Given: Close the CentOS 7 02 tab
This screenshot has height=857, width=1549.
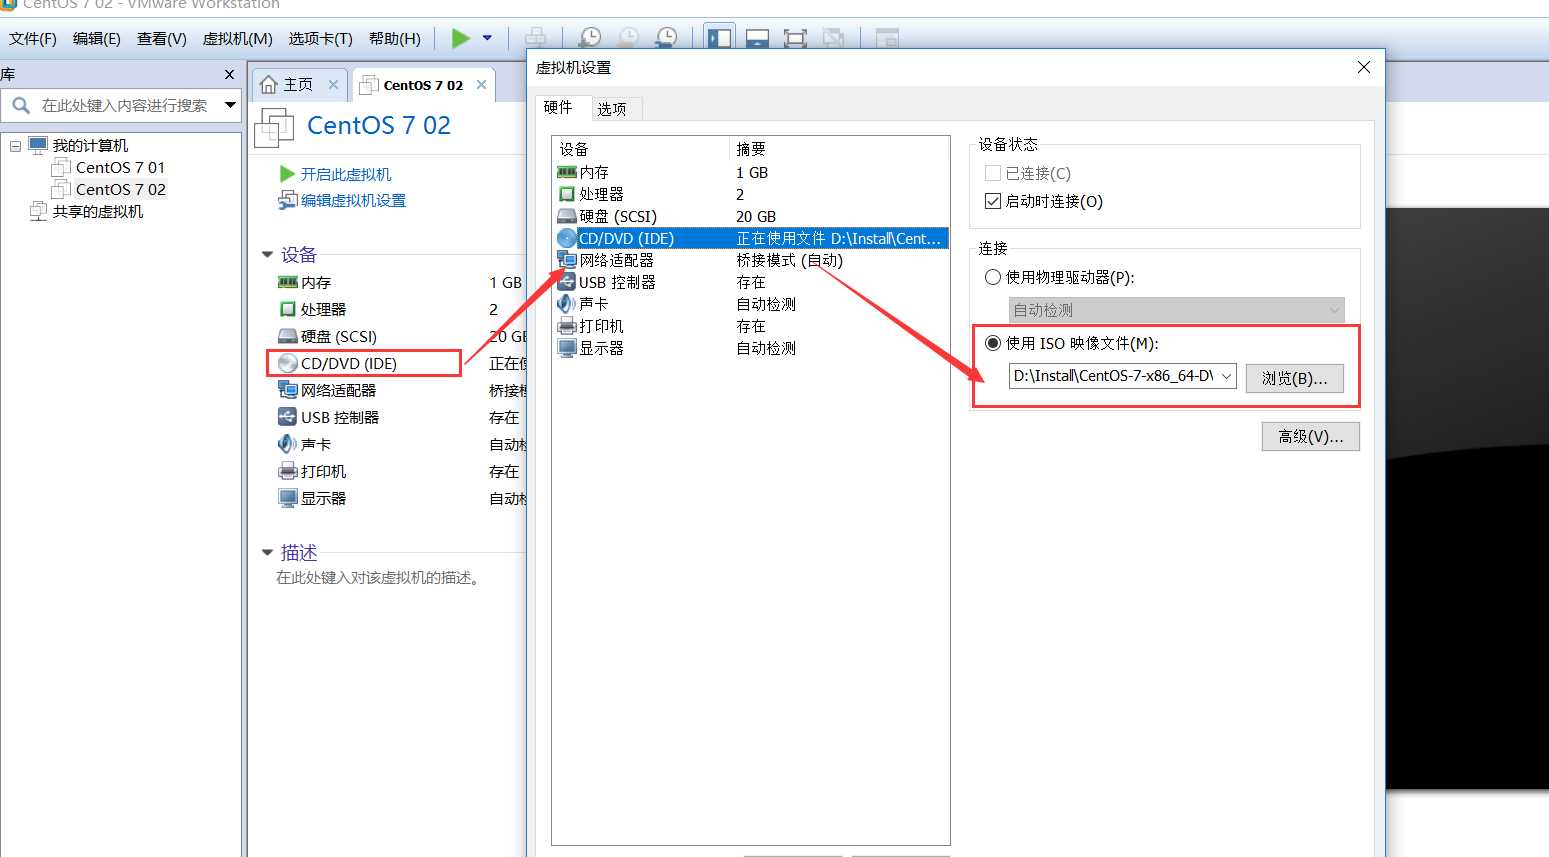Looking at the screenshot, I should pyautogui.click(x=482, y=85).
